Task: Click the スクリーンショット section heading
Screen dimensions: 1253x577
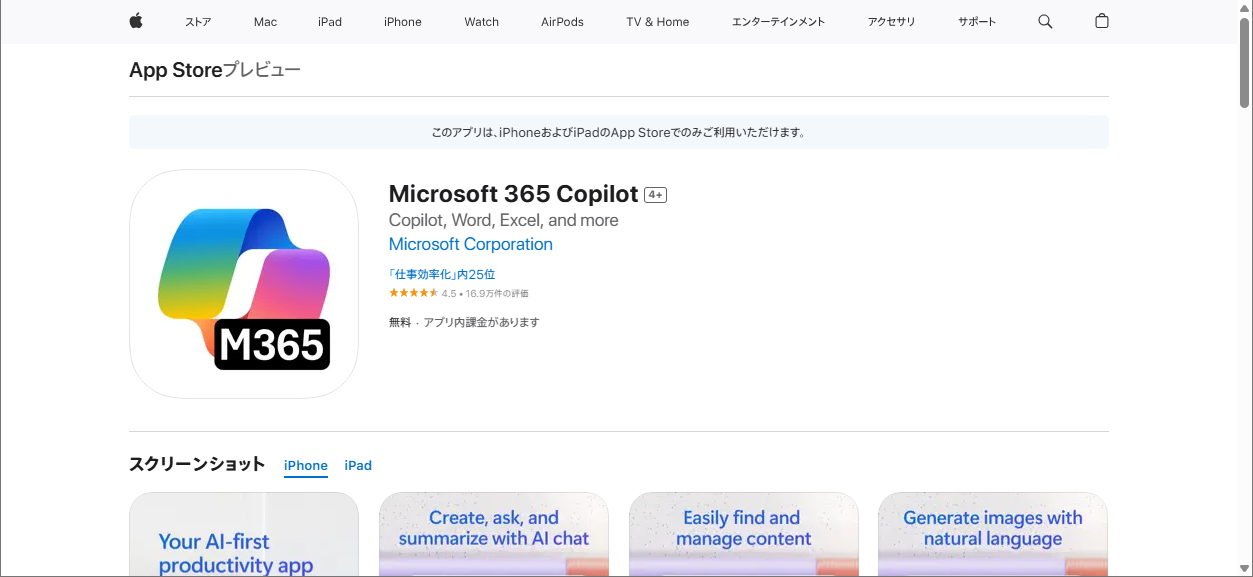Action: click(x=197, y=464)
